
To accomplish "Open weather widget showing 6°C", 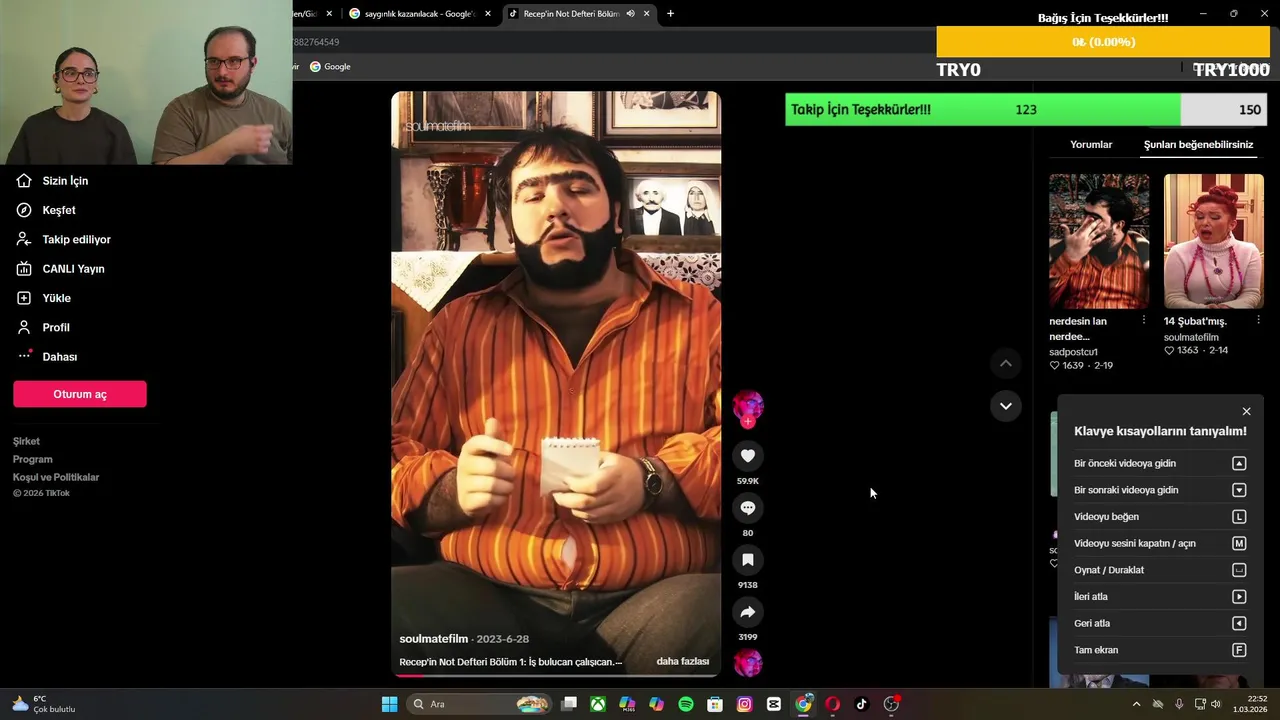I will pos(44,704).
